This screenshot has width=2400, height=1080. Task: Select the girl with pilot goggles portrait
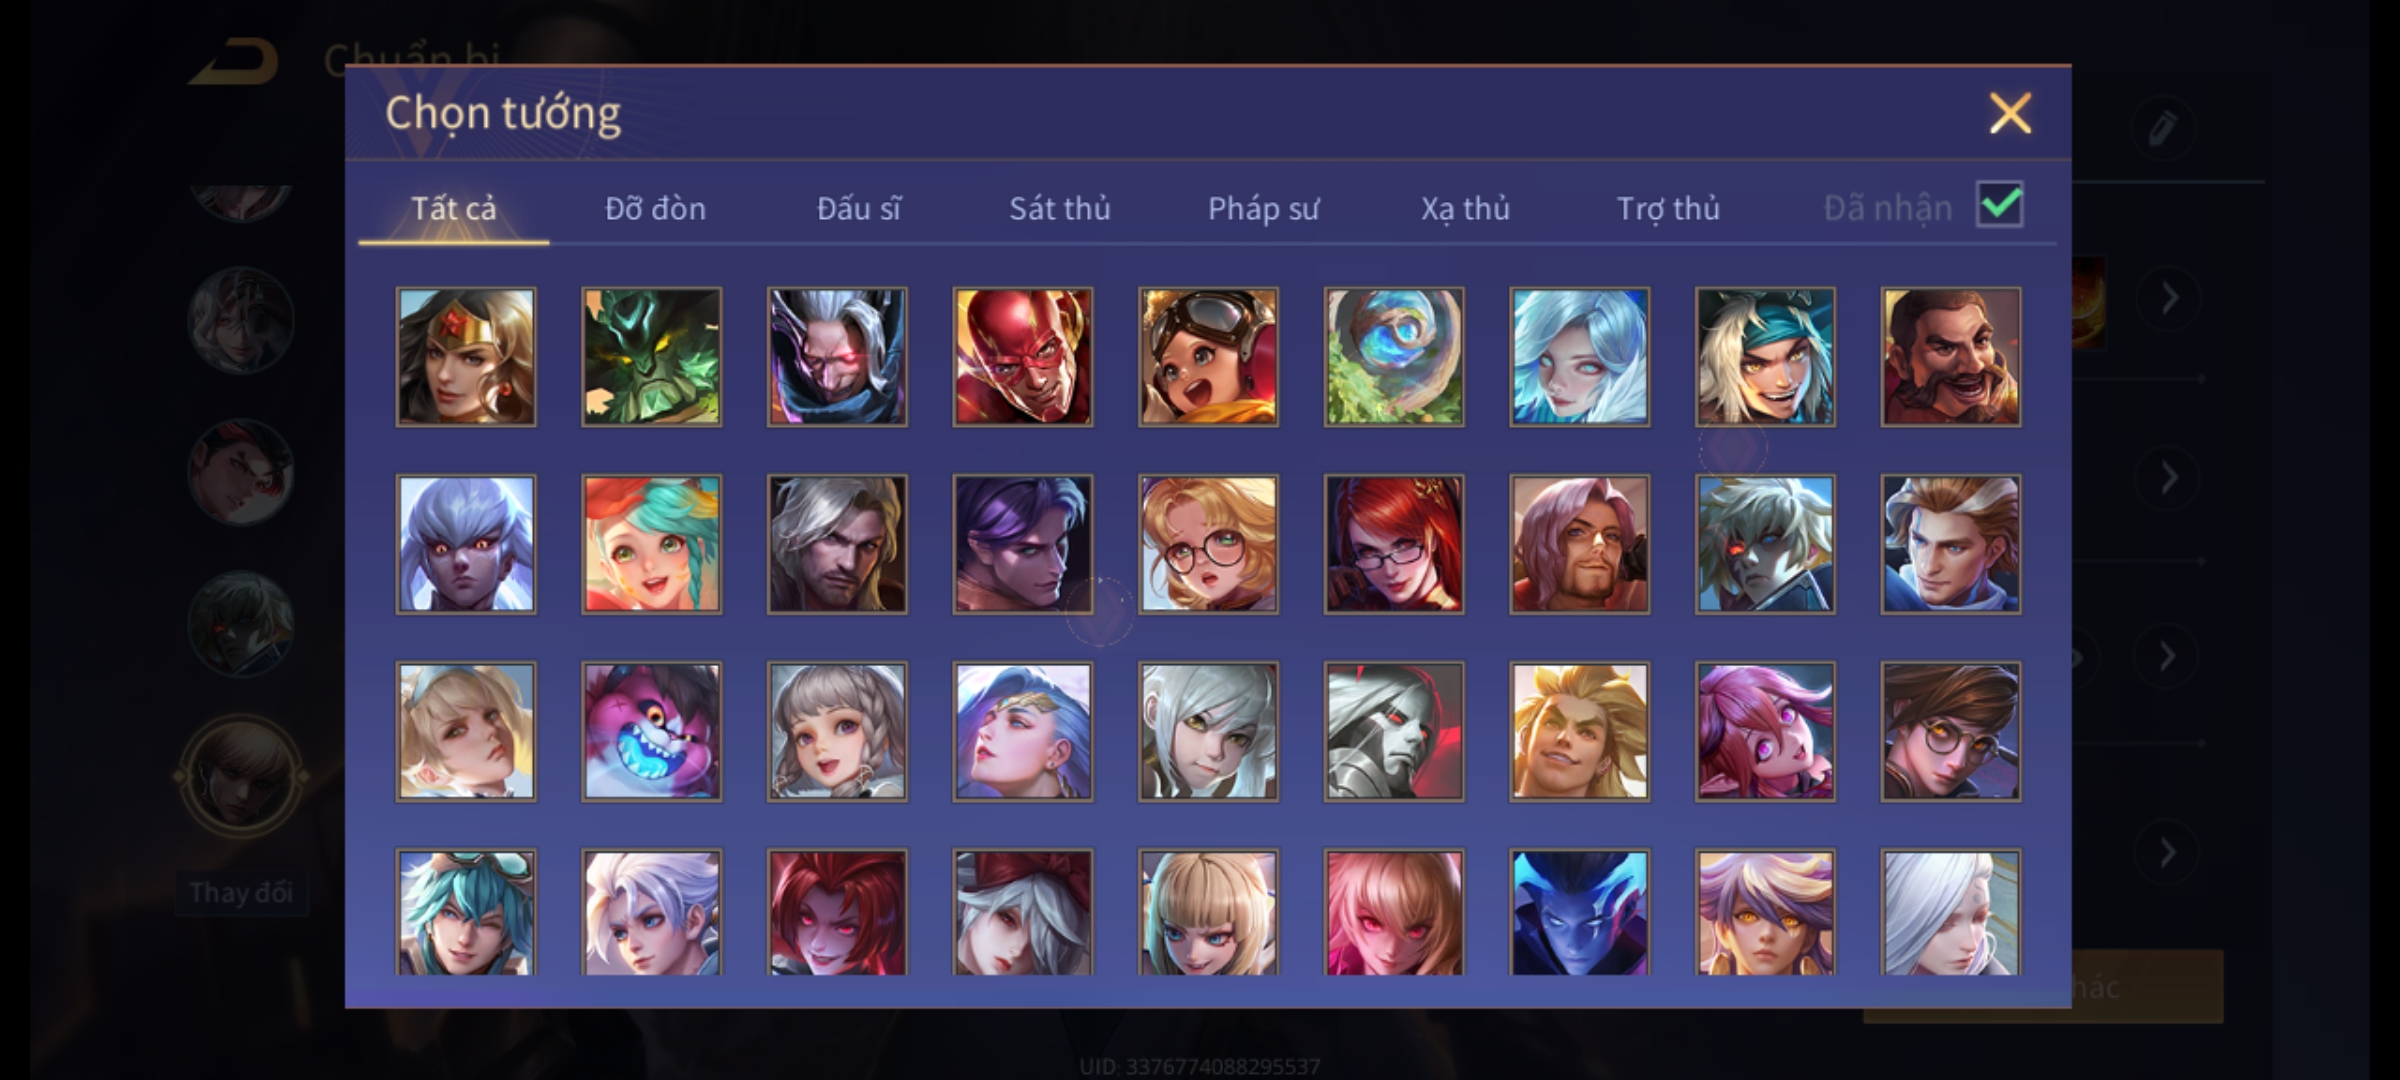1208,357
